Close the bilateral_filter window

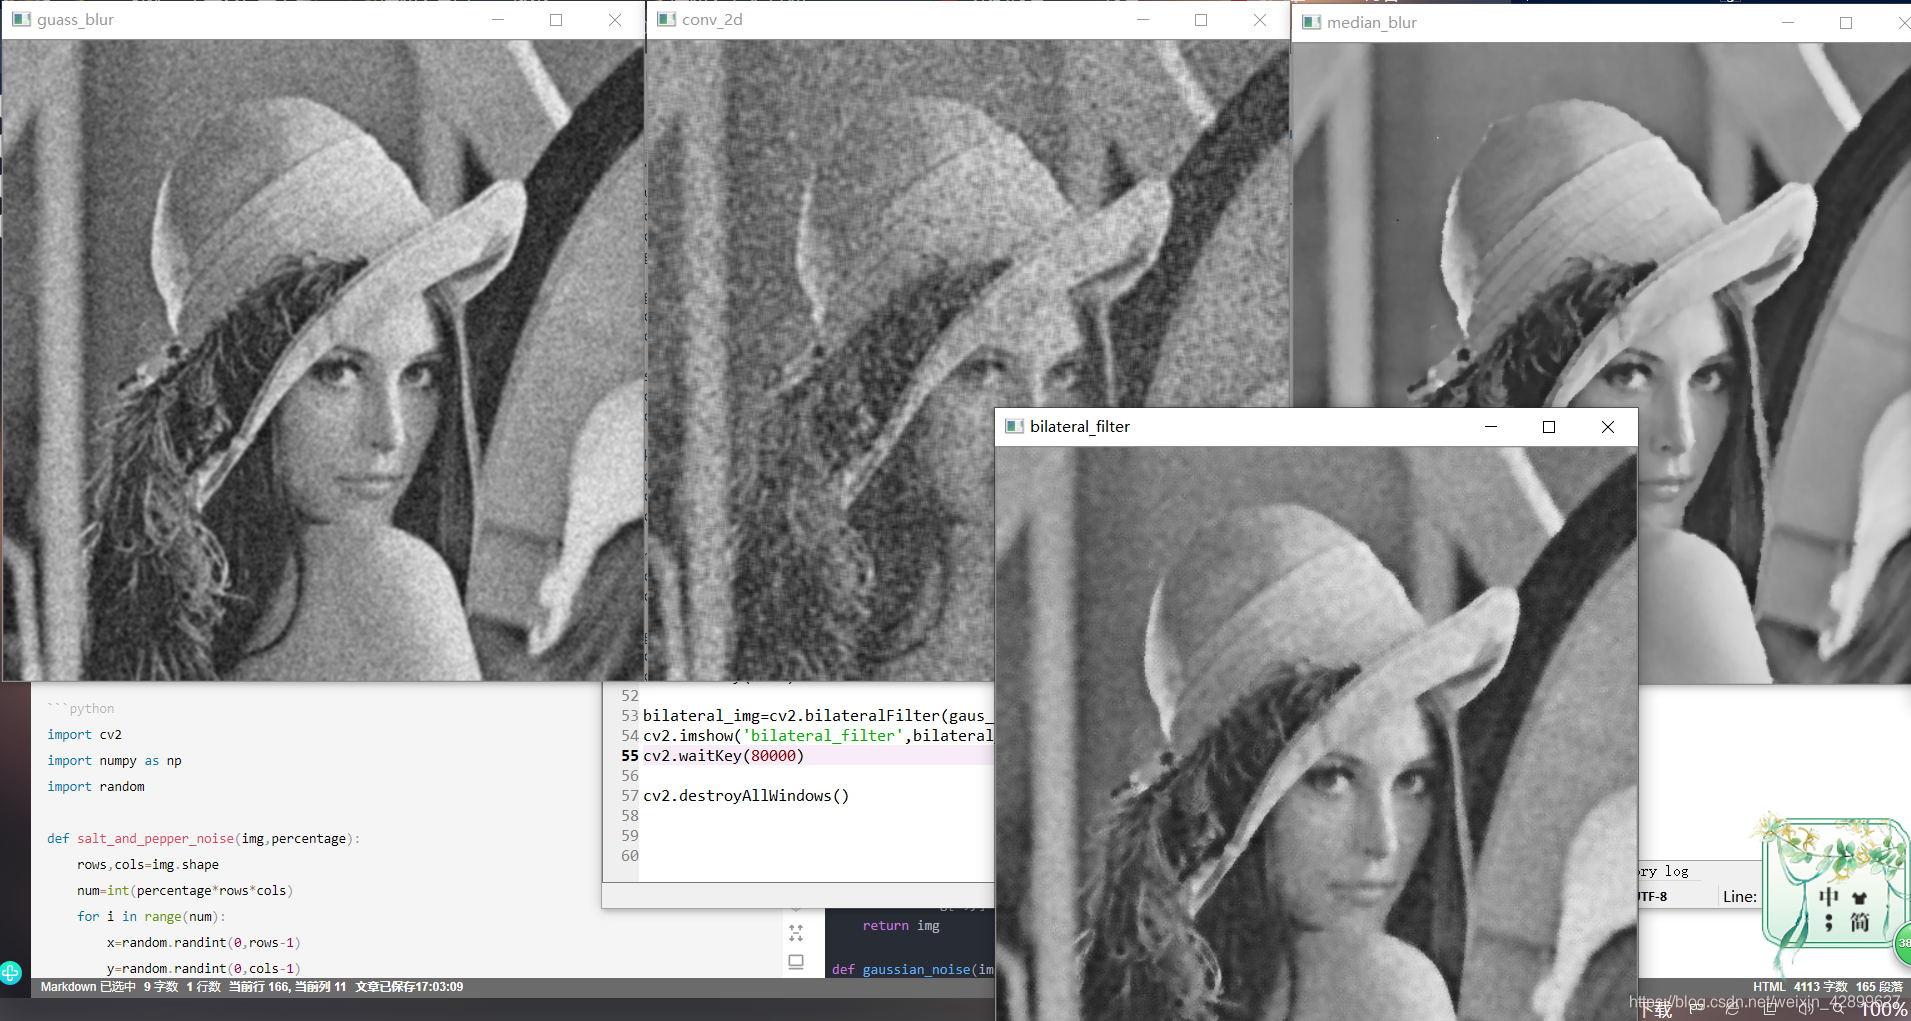(x=1607, y=426)
